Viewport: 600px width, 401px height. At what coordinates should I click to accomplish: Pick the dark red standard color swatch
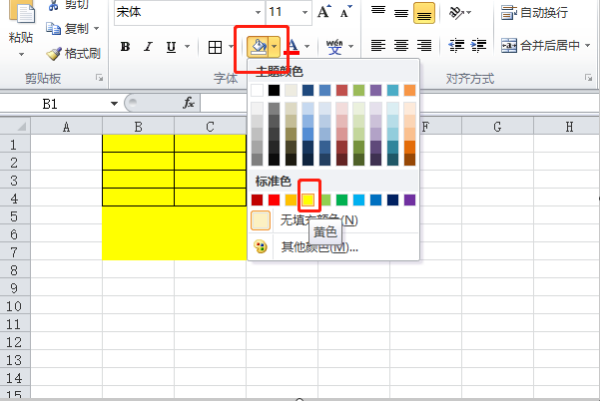tap(257, 200)
